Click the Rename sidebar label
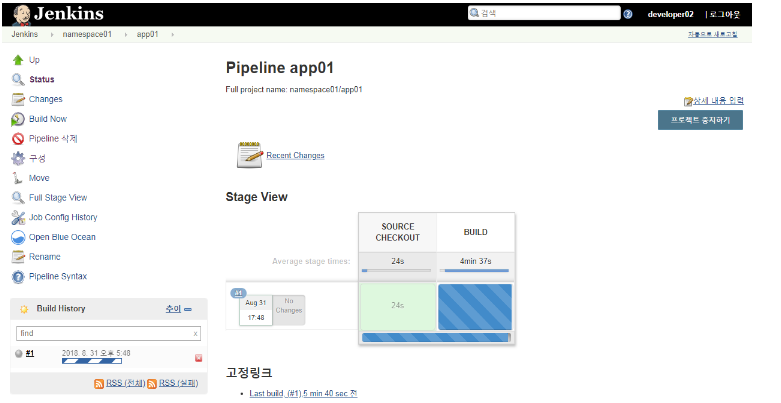This screenshot has height=403, width=781. [45, 257]
